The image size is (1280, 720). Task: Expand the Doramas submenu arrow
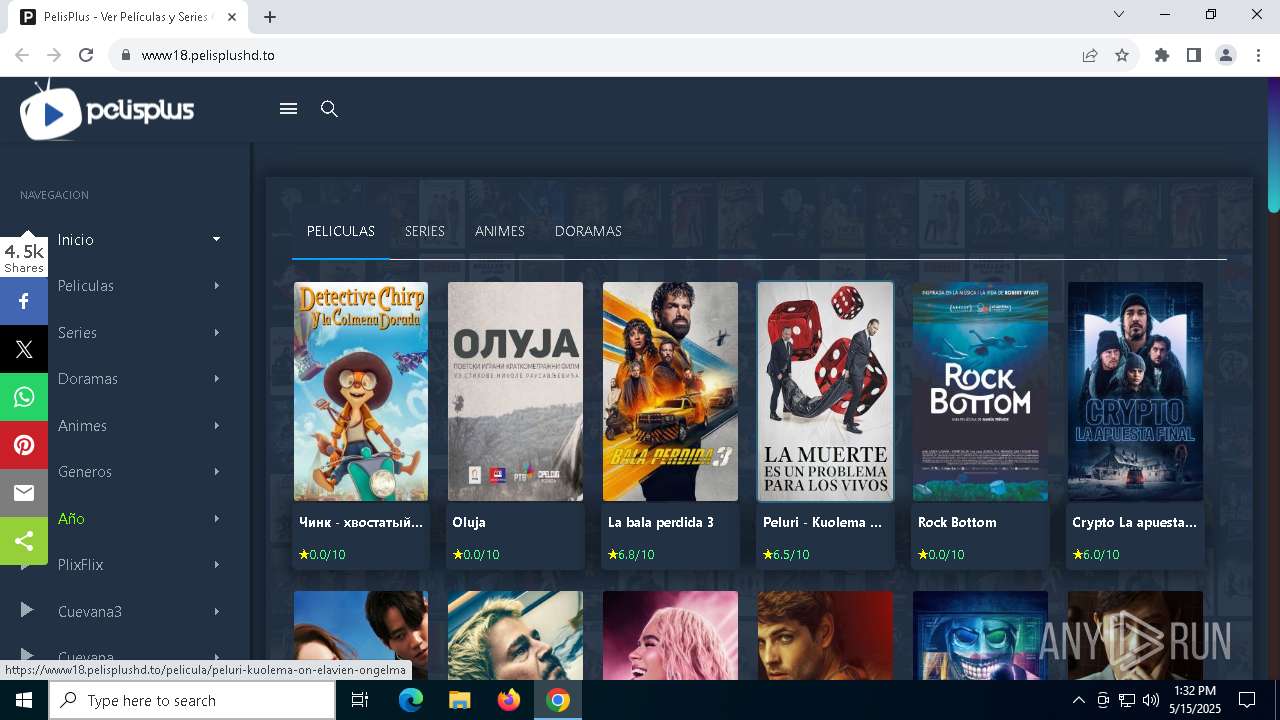[216, 379]
